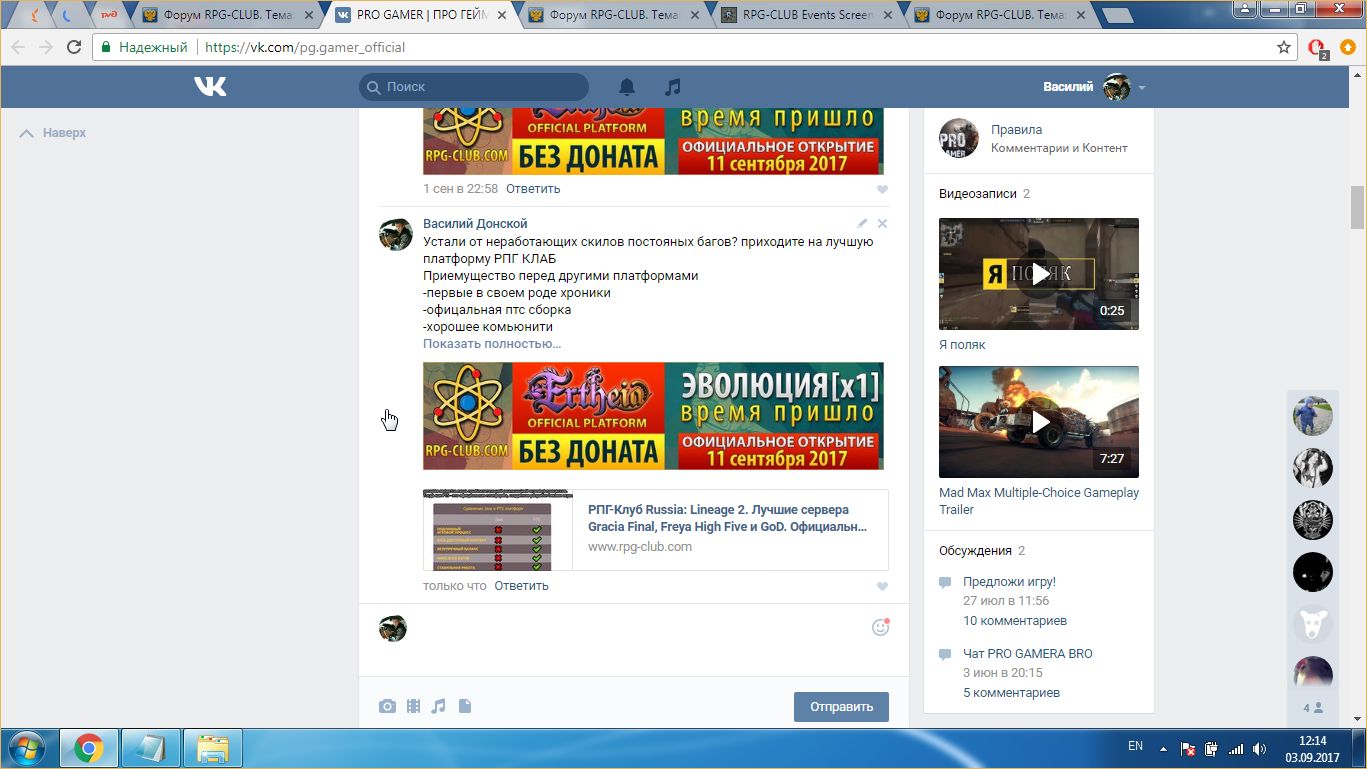Image resolution: width=1367 pixels, height=769 pixels.
Task: Open the white dog avatar chat in sidebar
Action: point(1312,624)
